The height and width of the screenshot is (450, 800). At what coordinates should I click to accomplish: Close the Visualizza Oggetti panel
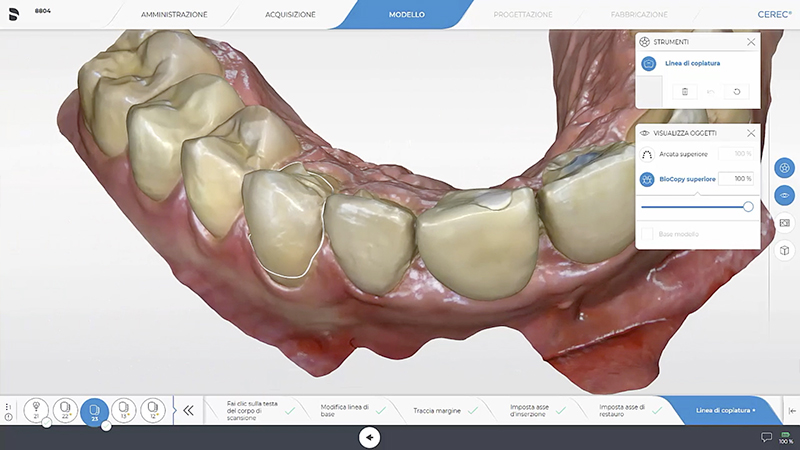pyautogui.click(x=751, y=133)
